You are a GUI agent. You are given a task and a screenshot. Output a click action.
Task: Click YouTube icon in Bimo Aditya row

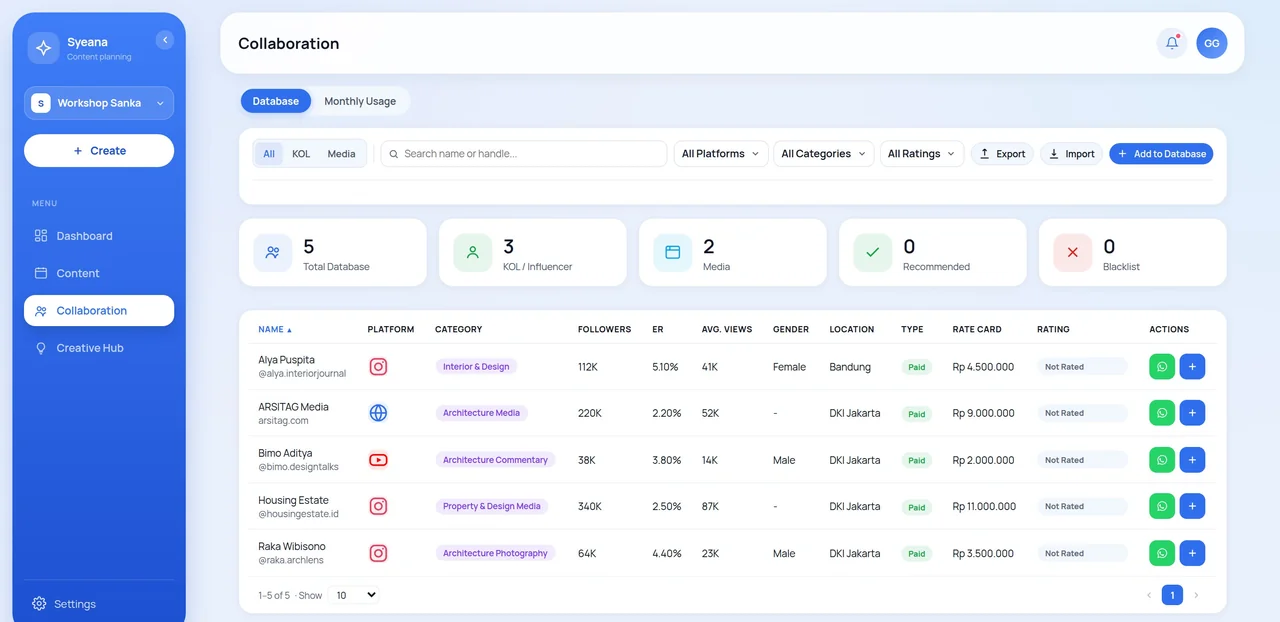coord(378,460)
